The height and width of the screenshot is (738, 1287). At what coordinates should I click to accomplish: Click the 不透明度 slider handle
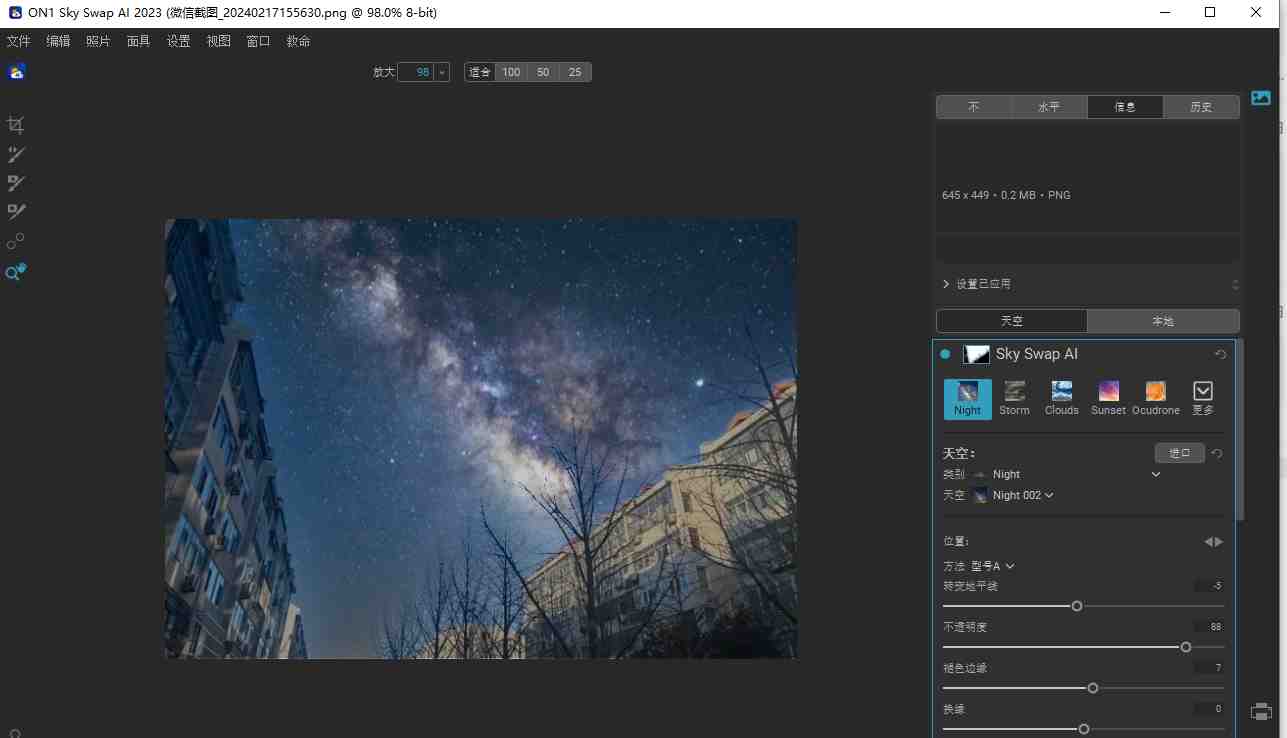[x=1185, y=647]
